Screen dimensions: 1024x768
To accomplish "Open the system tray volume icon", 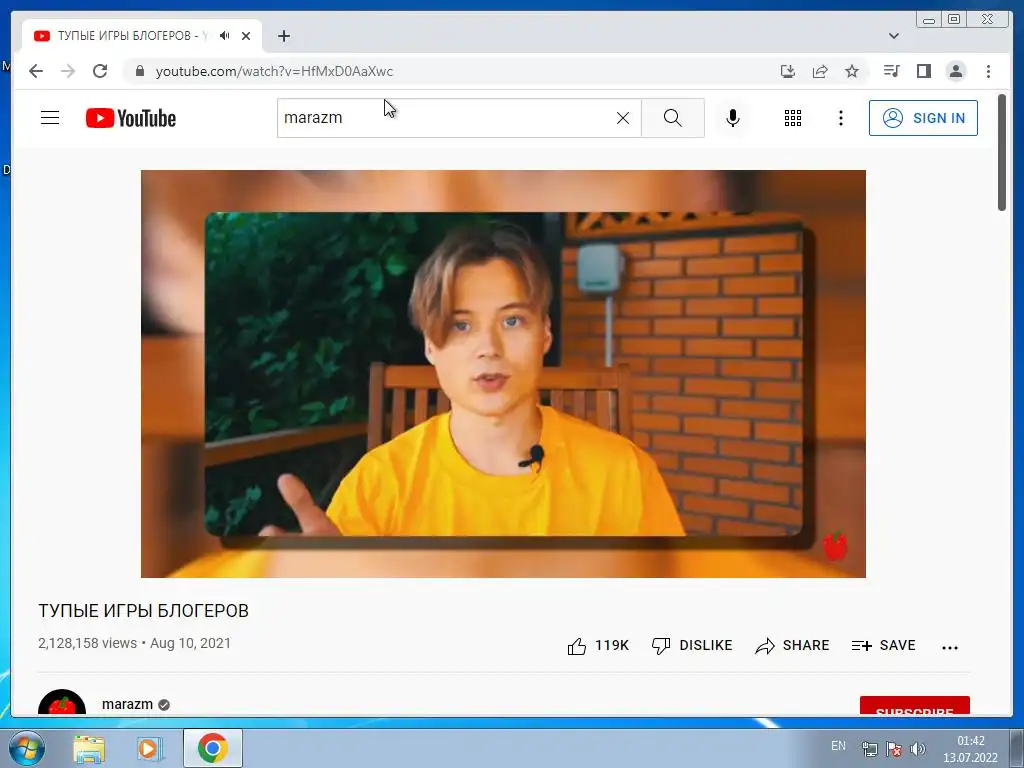I will tap(918, 749).
